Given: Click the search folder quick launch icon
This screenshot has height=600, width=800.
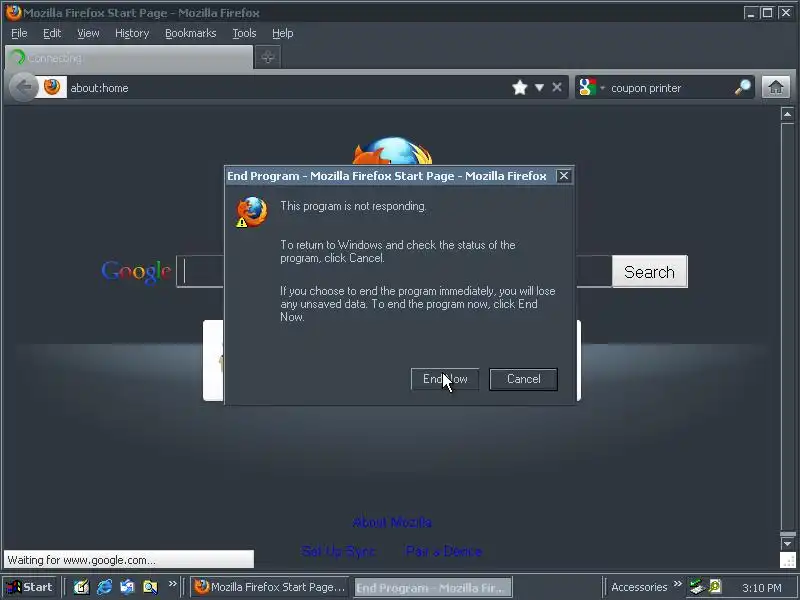Looking at the screenshot, I should [150, 587].
